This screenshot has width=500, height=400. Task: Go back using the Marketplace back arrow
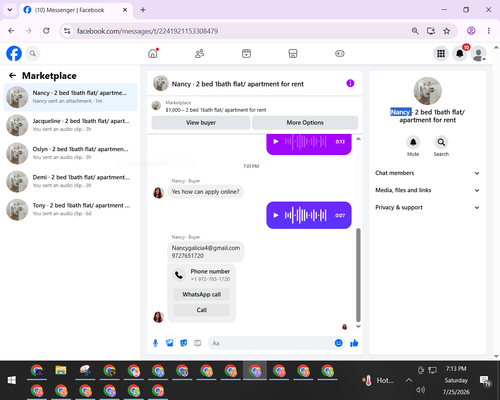(x=12, y=76)
